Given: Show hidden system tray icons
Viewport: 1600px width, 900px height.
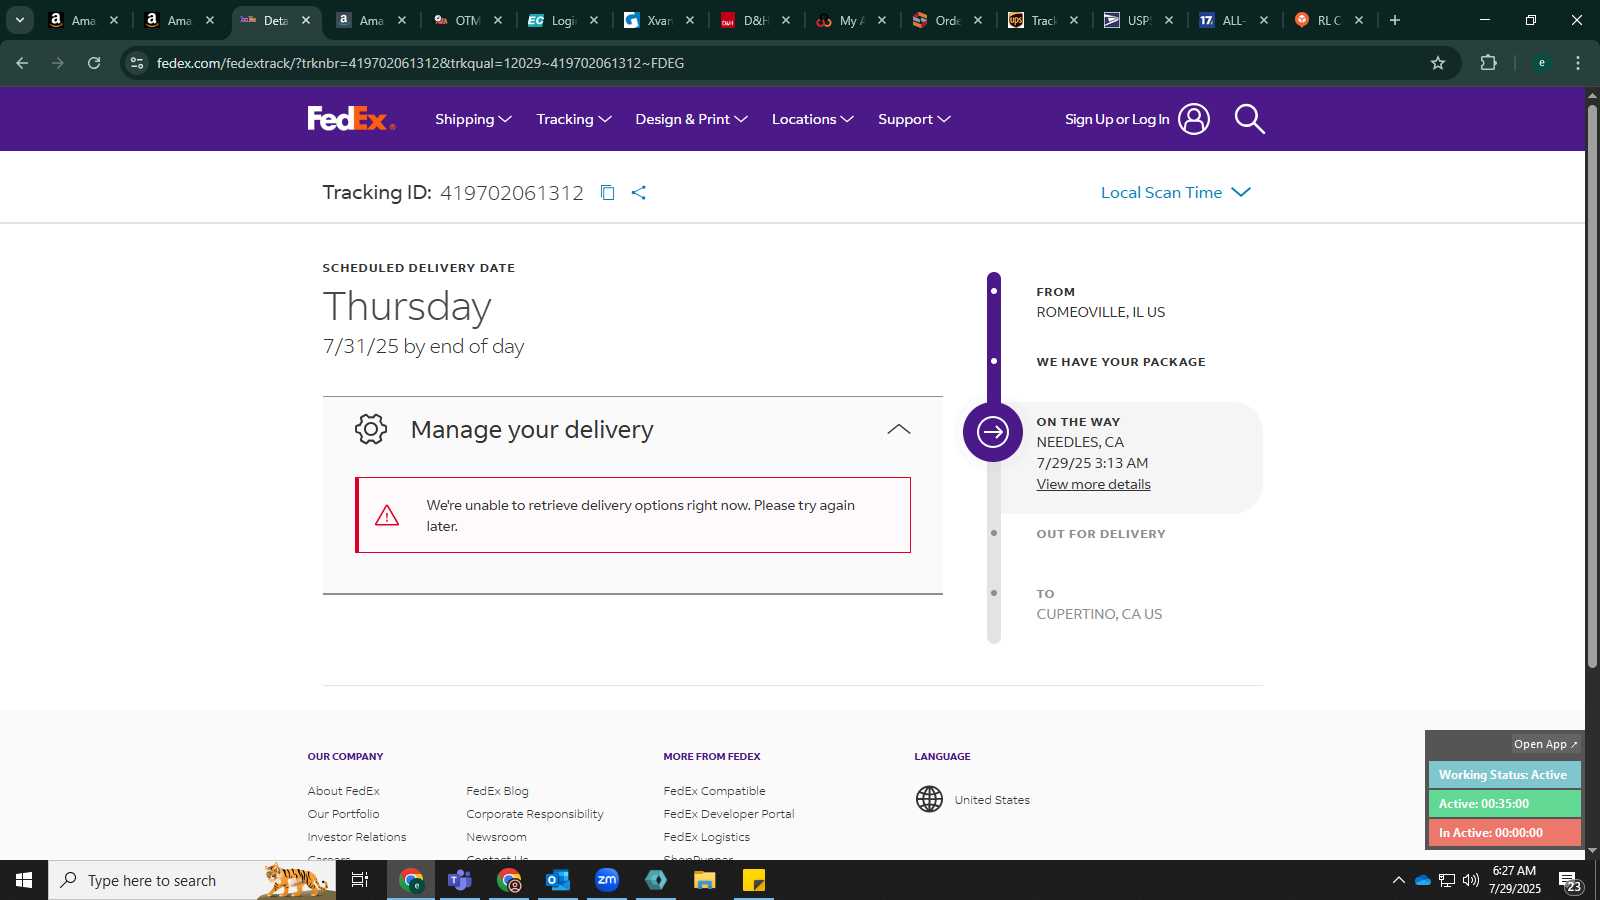Looking at the screenshot, I should pyautogui.click(x=1398, y=880).
